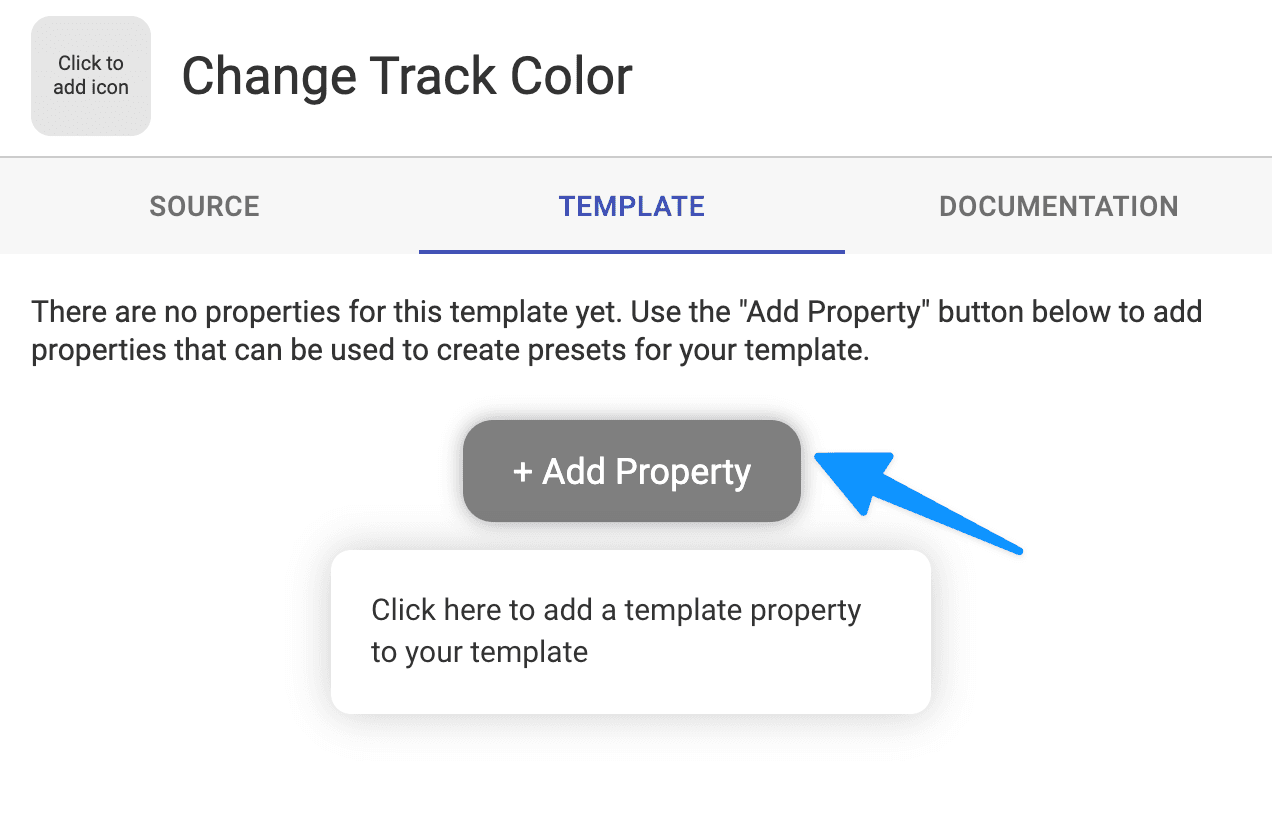Click the 'no properties' description paragraph

pyautogui.click(x=617, y=332)
